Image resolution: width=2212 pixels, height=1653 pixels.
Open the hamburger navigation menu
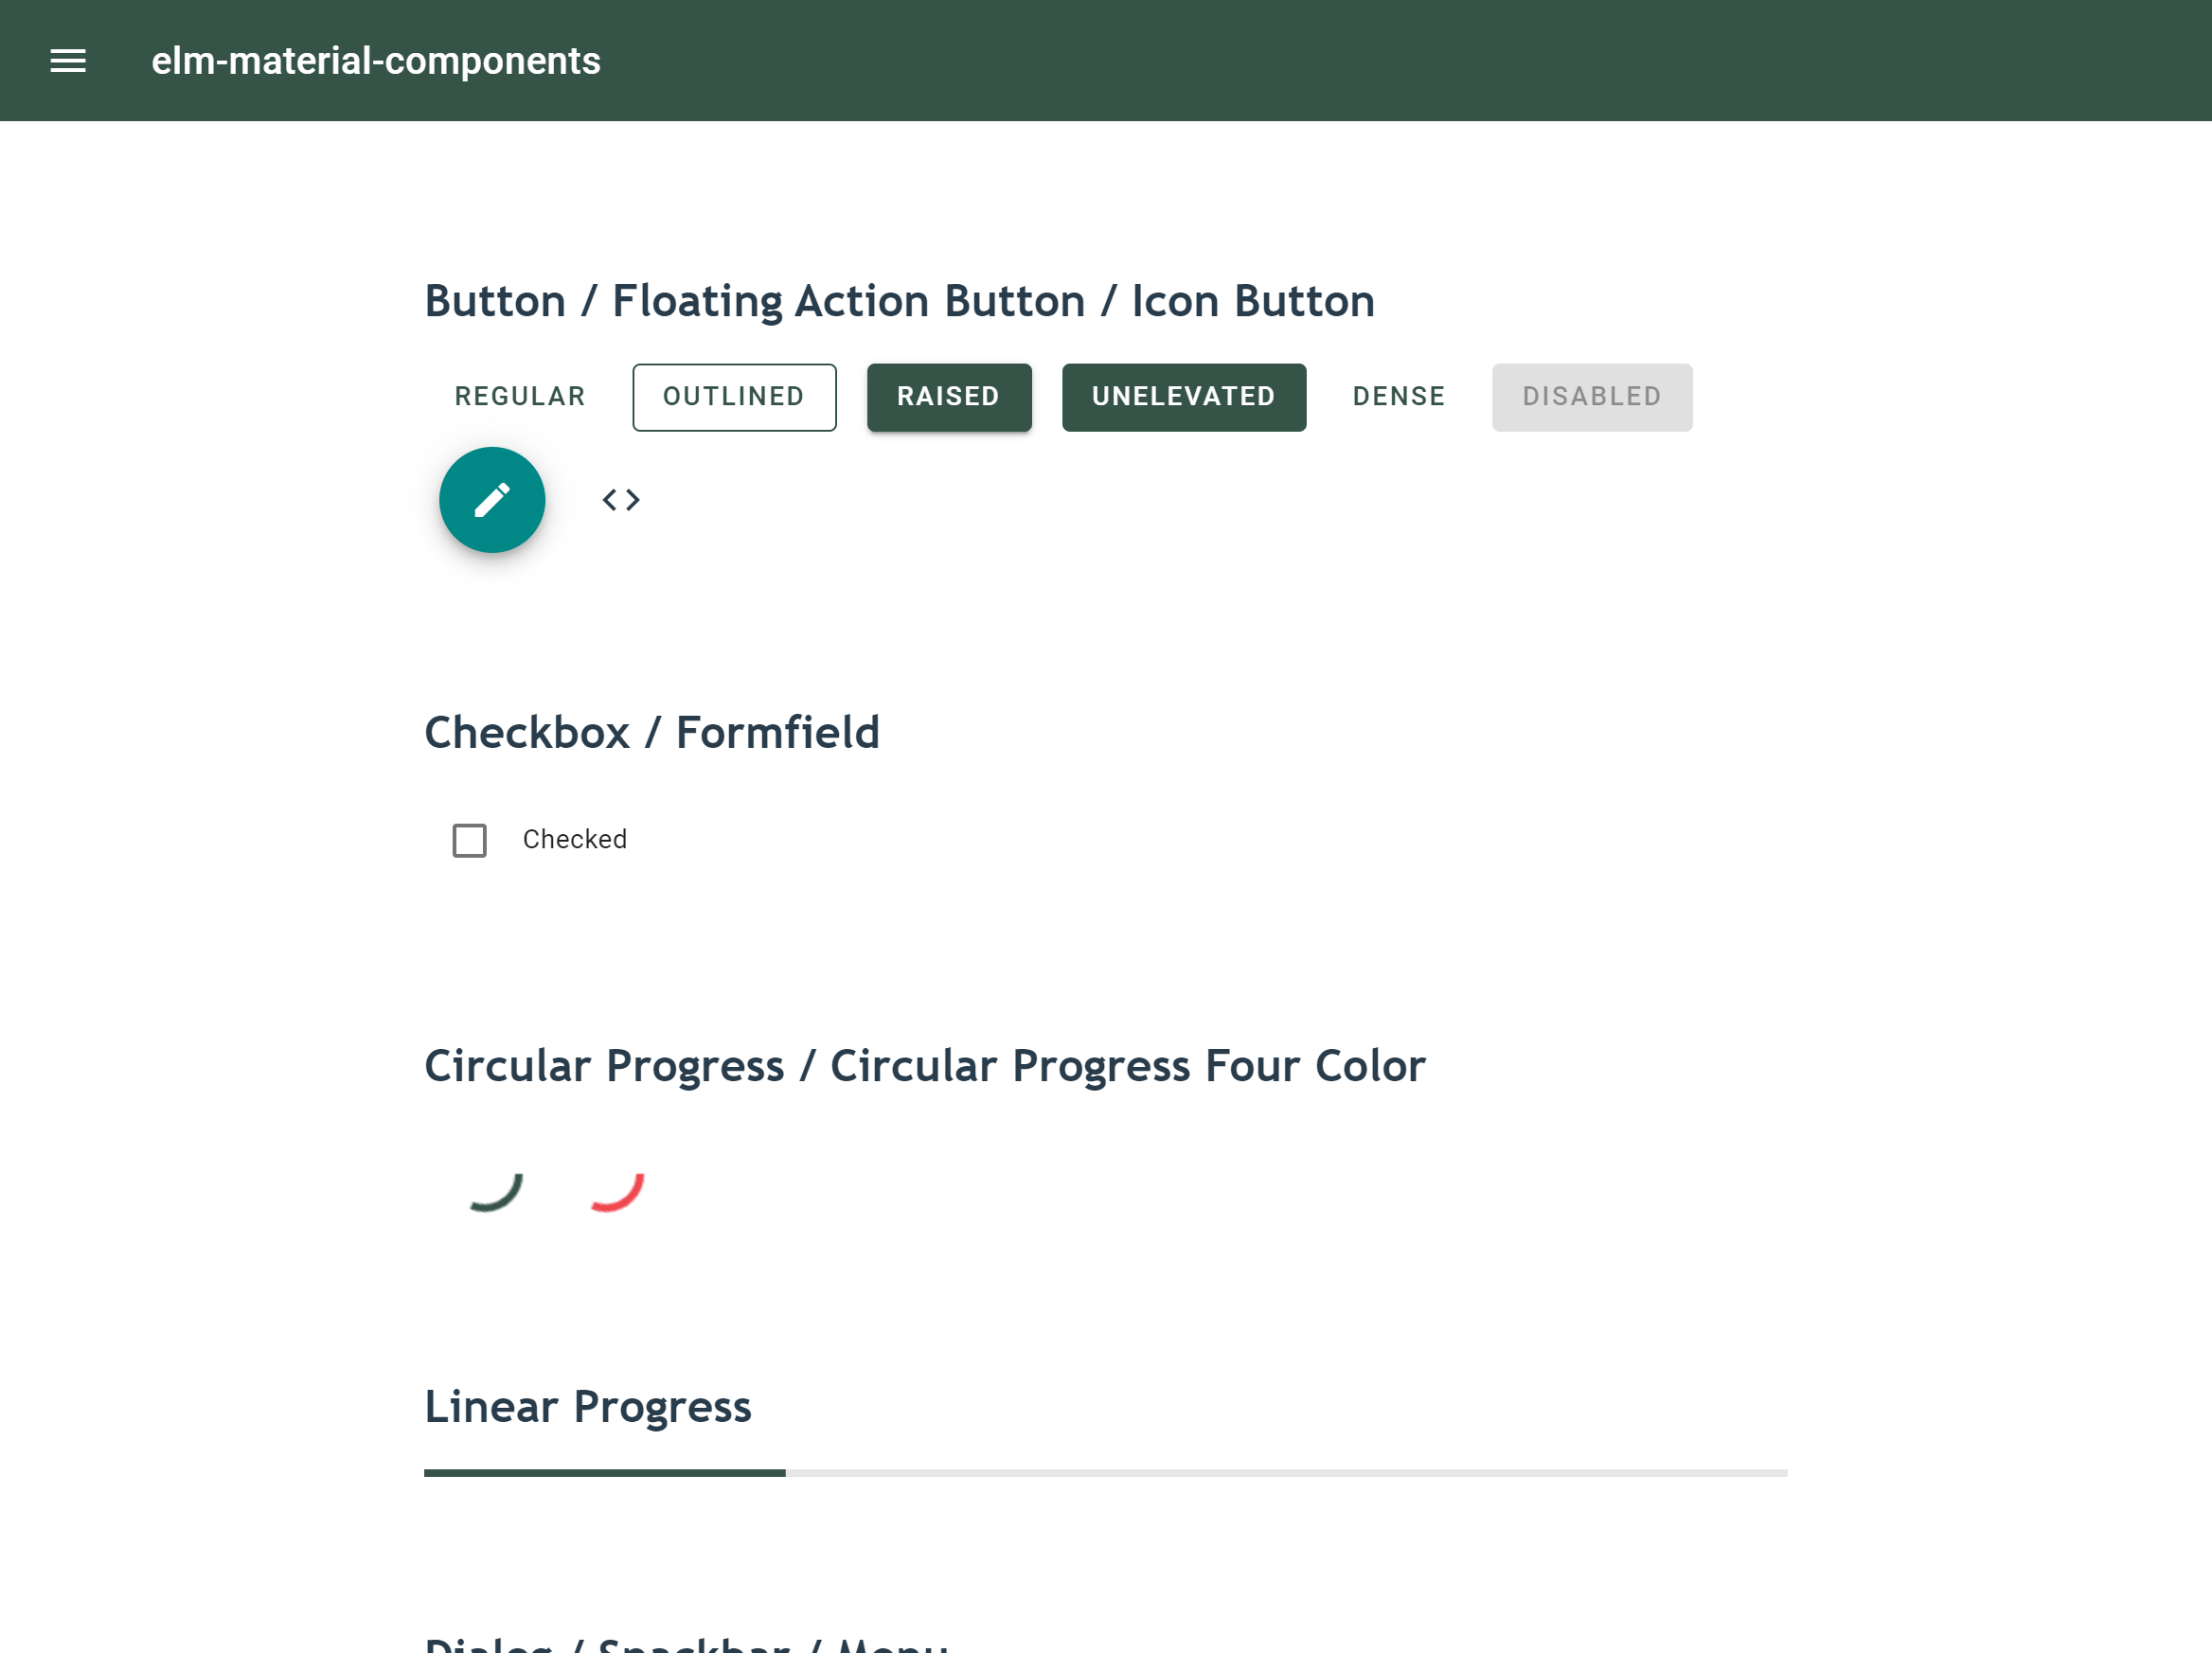pos(68,61)
